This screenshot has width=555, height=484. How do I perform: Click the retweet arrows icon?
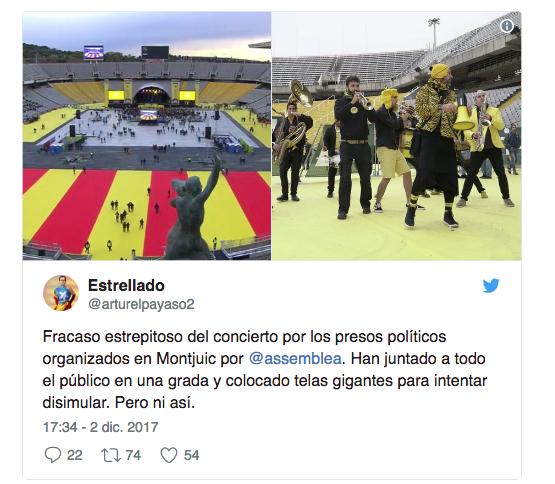tap(111, 455)
